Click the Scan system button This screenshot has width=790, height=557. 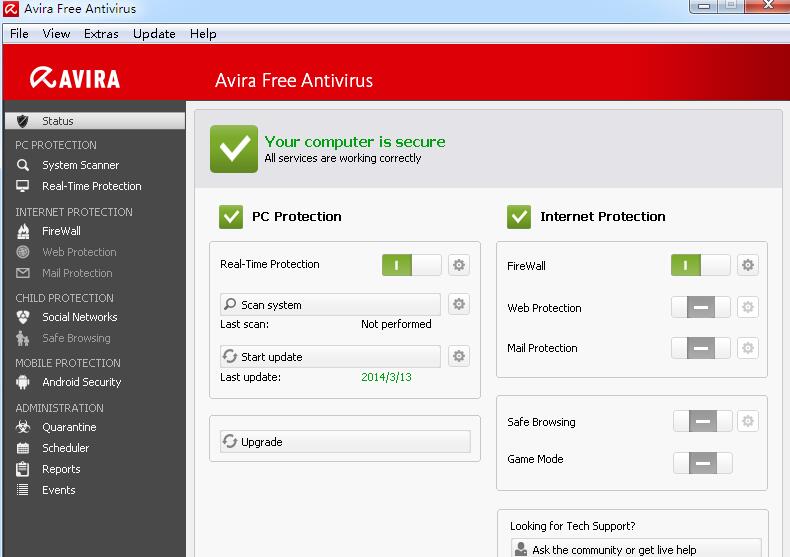[330, 305]
